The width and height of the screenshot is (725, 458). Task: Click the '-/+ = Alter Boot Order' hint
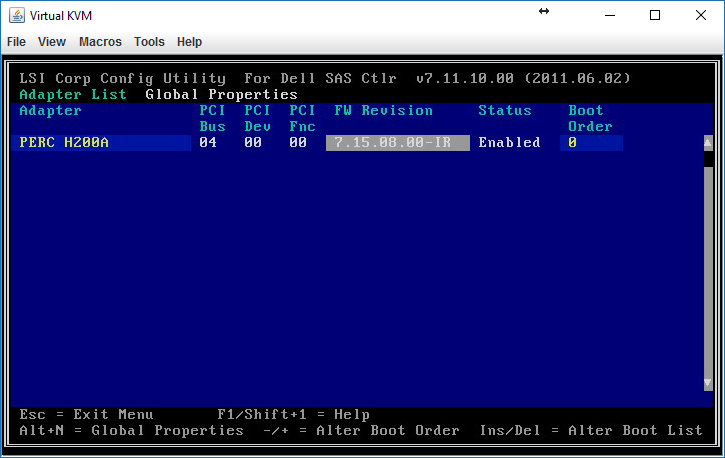tap(361, 430)
